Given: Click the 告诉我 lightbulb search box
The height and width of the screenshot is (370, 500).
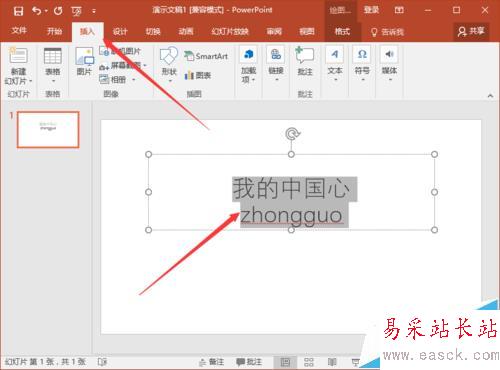Looking at the screenshot, I should pyautogui.click(x=387, y=32).
